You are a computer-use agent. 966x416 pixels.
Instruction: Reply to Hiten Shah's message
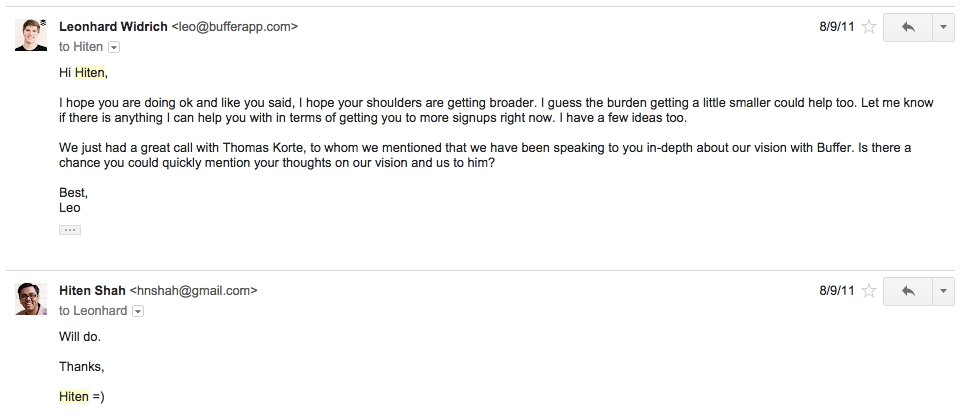907,291
